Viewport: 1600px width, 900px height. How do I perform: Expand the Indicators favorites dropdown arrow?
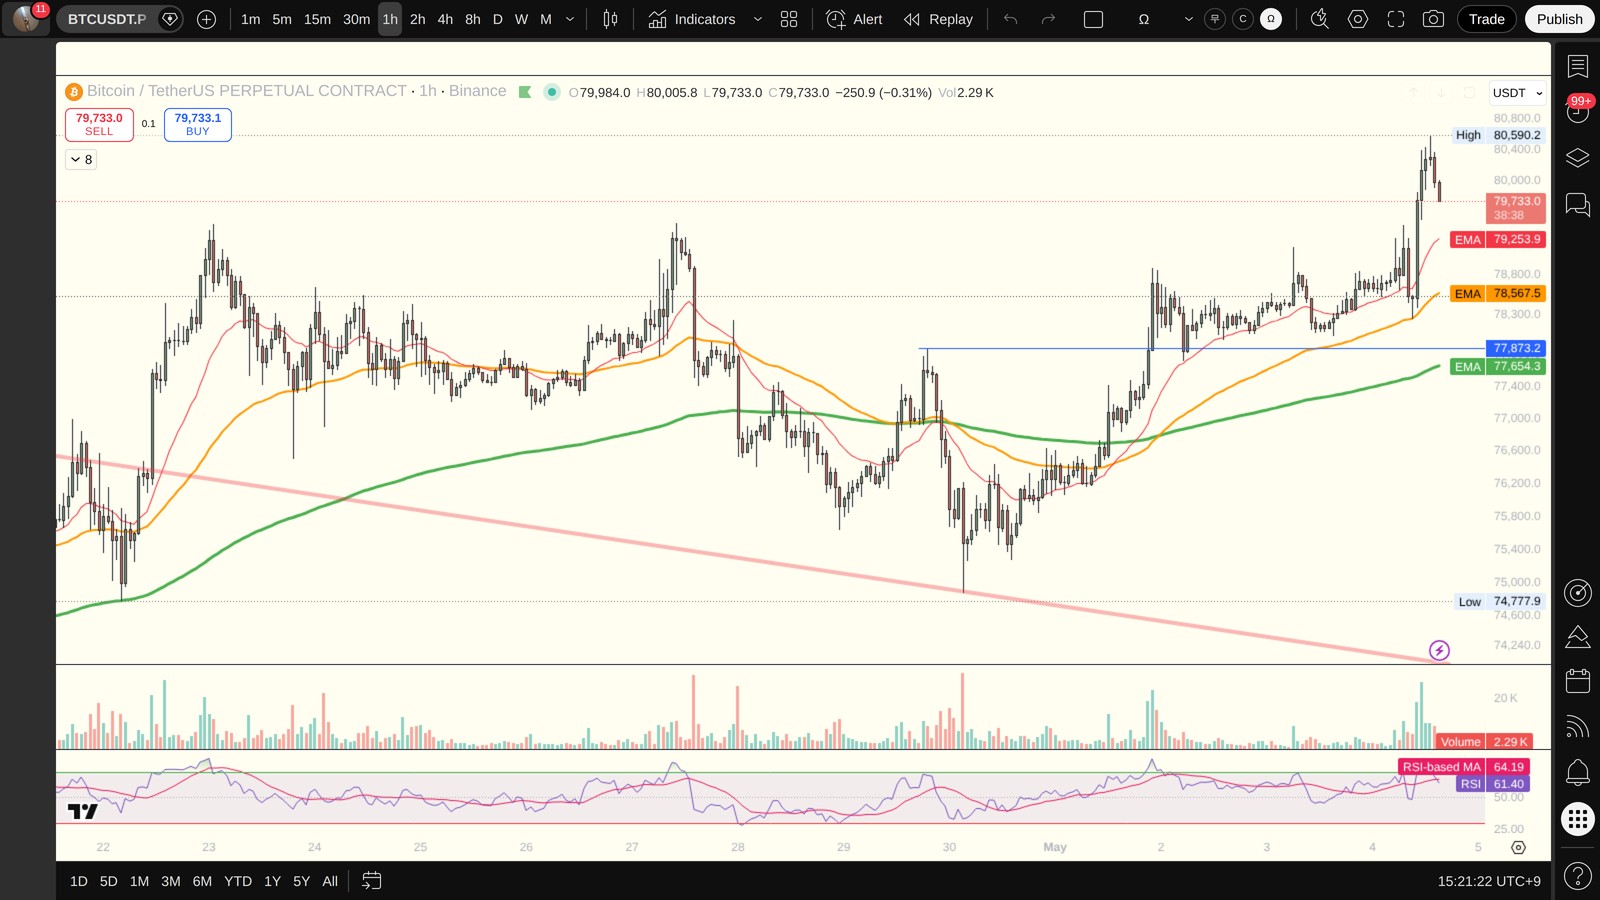(x=757, y=19)
